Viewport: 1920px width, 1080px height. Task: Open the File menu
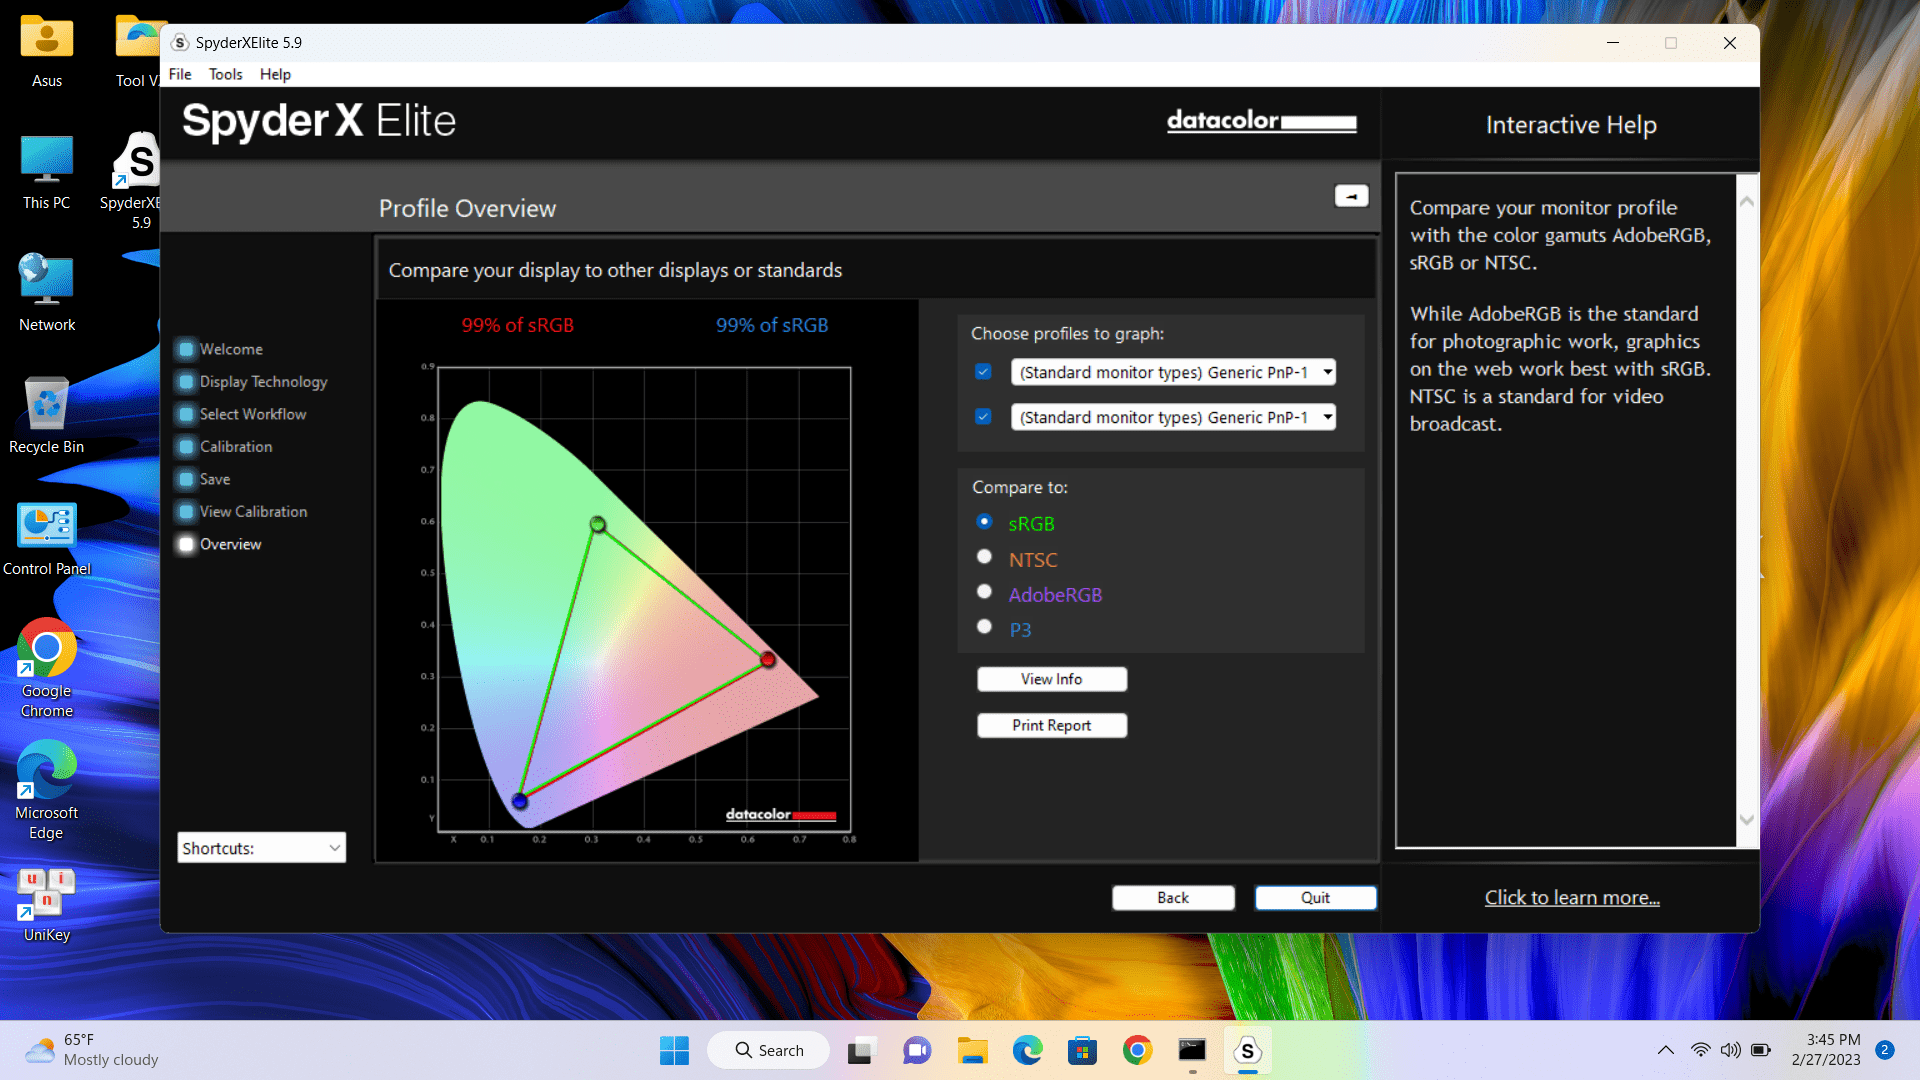[x=180, y=74]
